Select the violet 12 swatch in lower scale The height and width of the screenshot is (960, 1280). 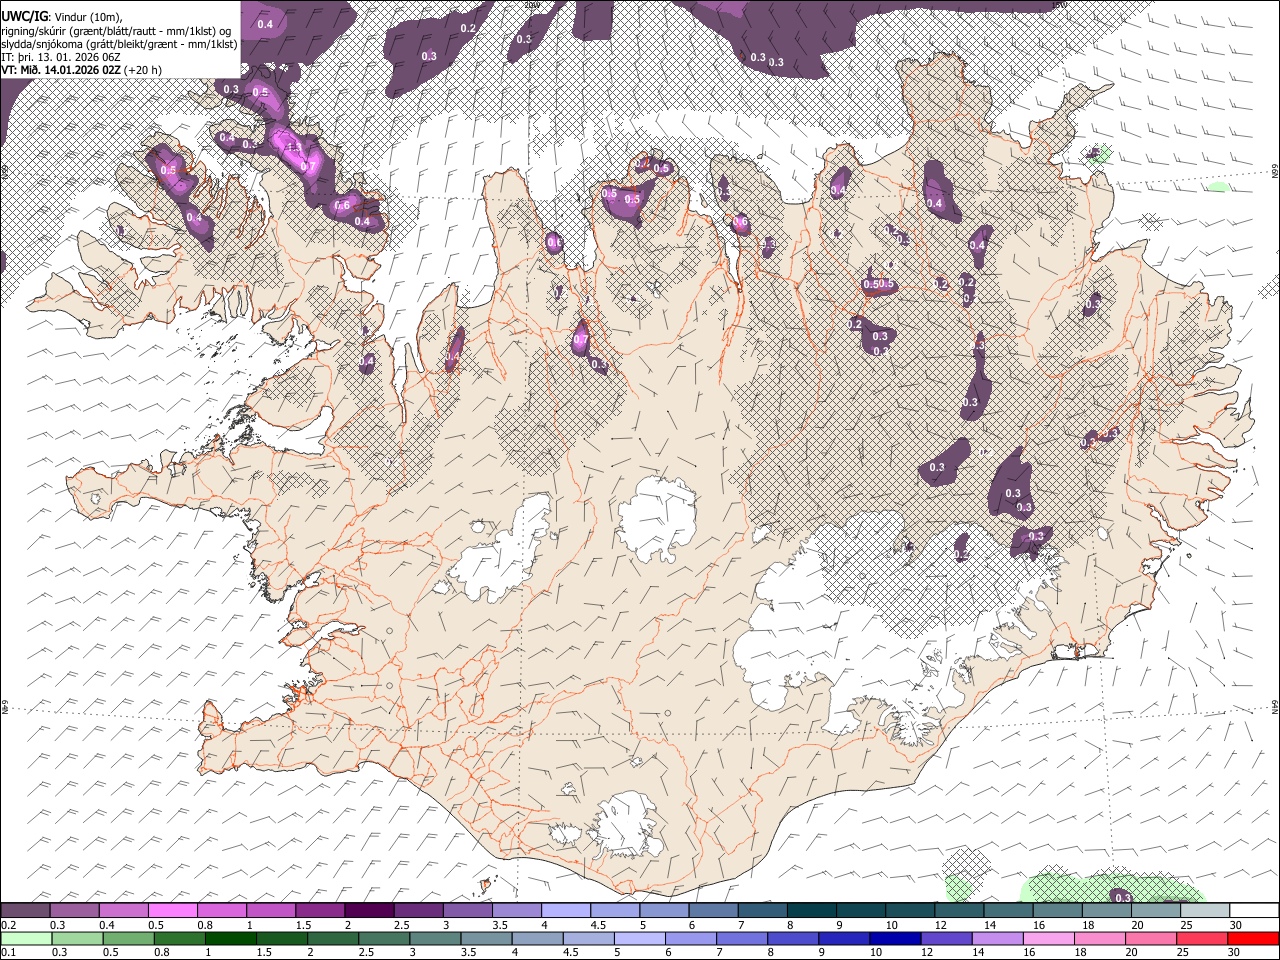[946, 939]
